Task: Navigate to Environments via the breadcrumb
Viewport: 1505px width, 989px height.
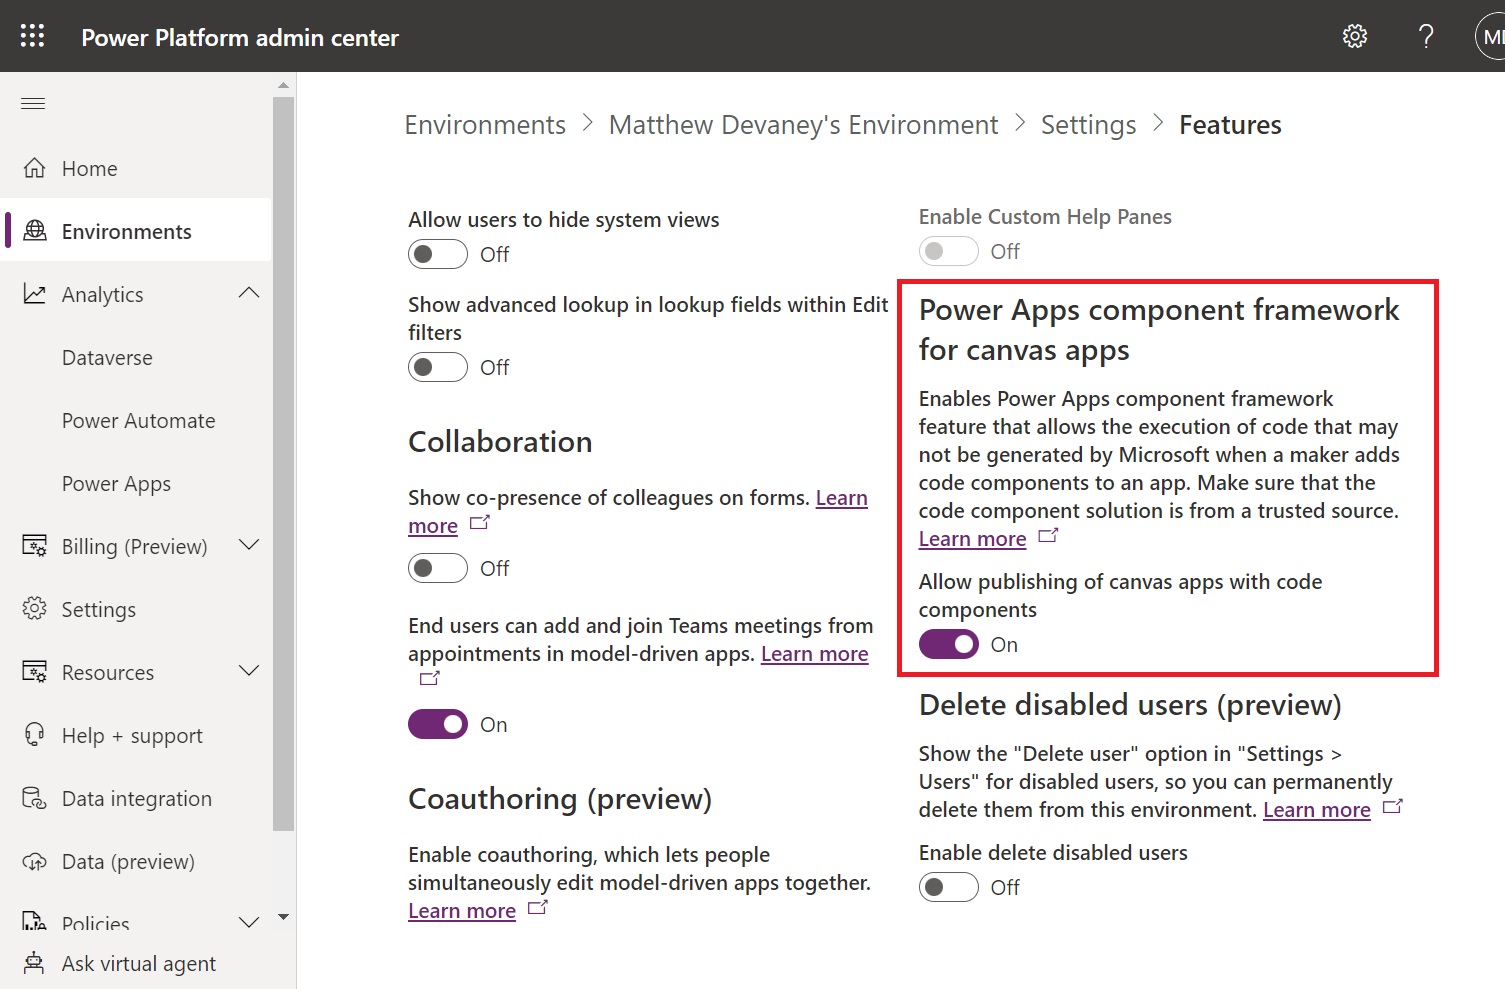Action: 484,124
